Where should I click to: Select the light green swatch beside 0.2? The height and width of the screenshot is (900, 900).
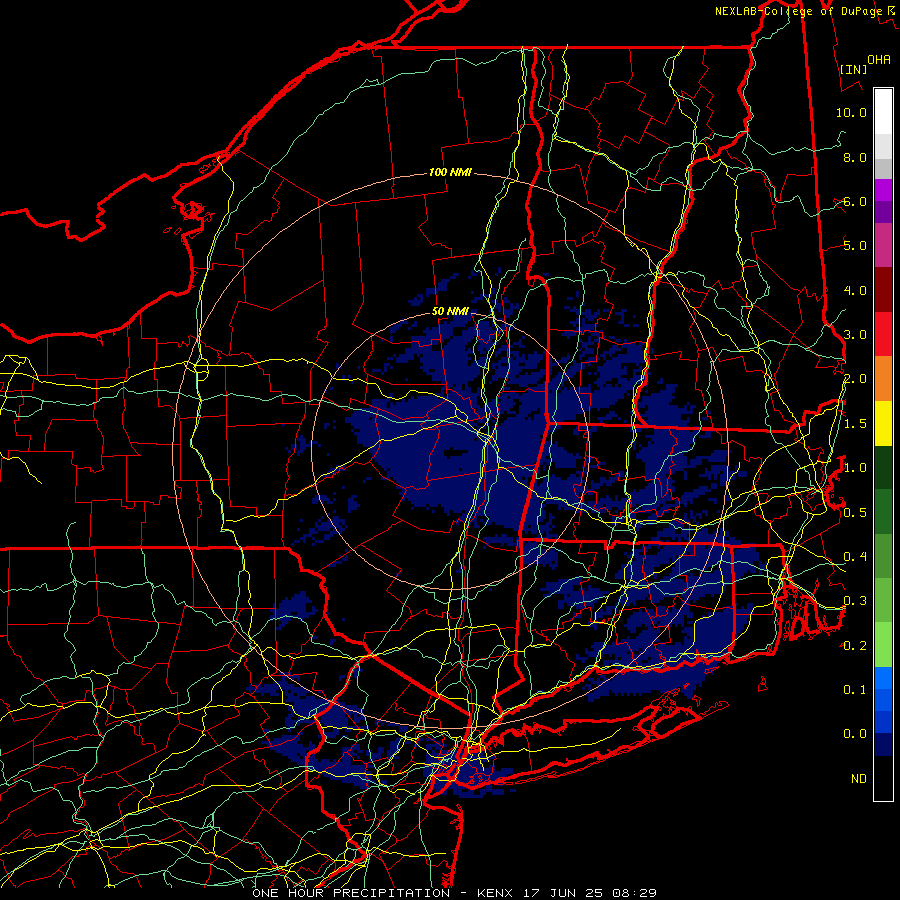coord(883,645)
